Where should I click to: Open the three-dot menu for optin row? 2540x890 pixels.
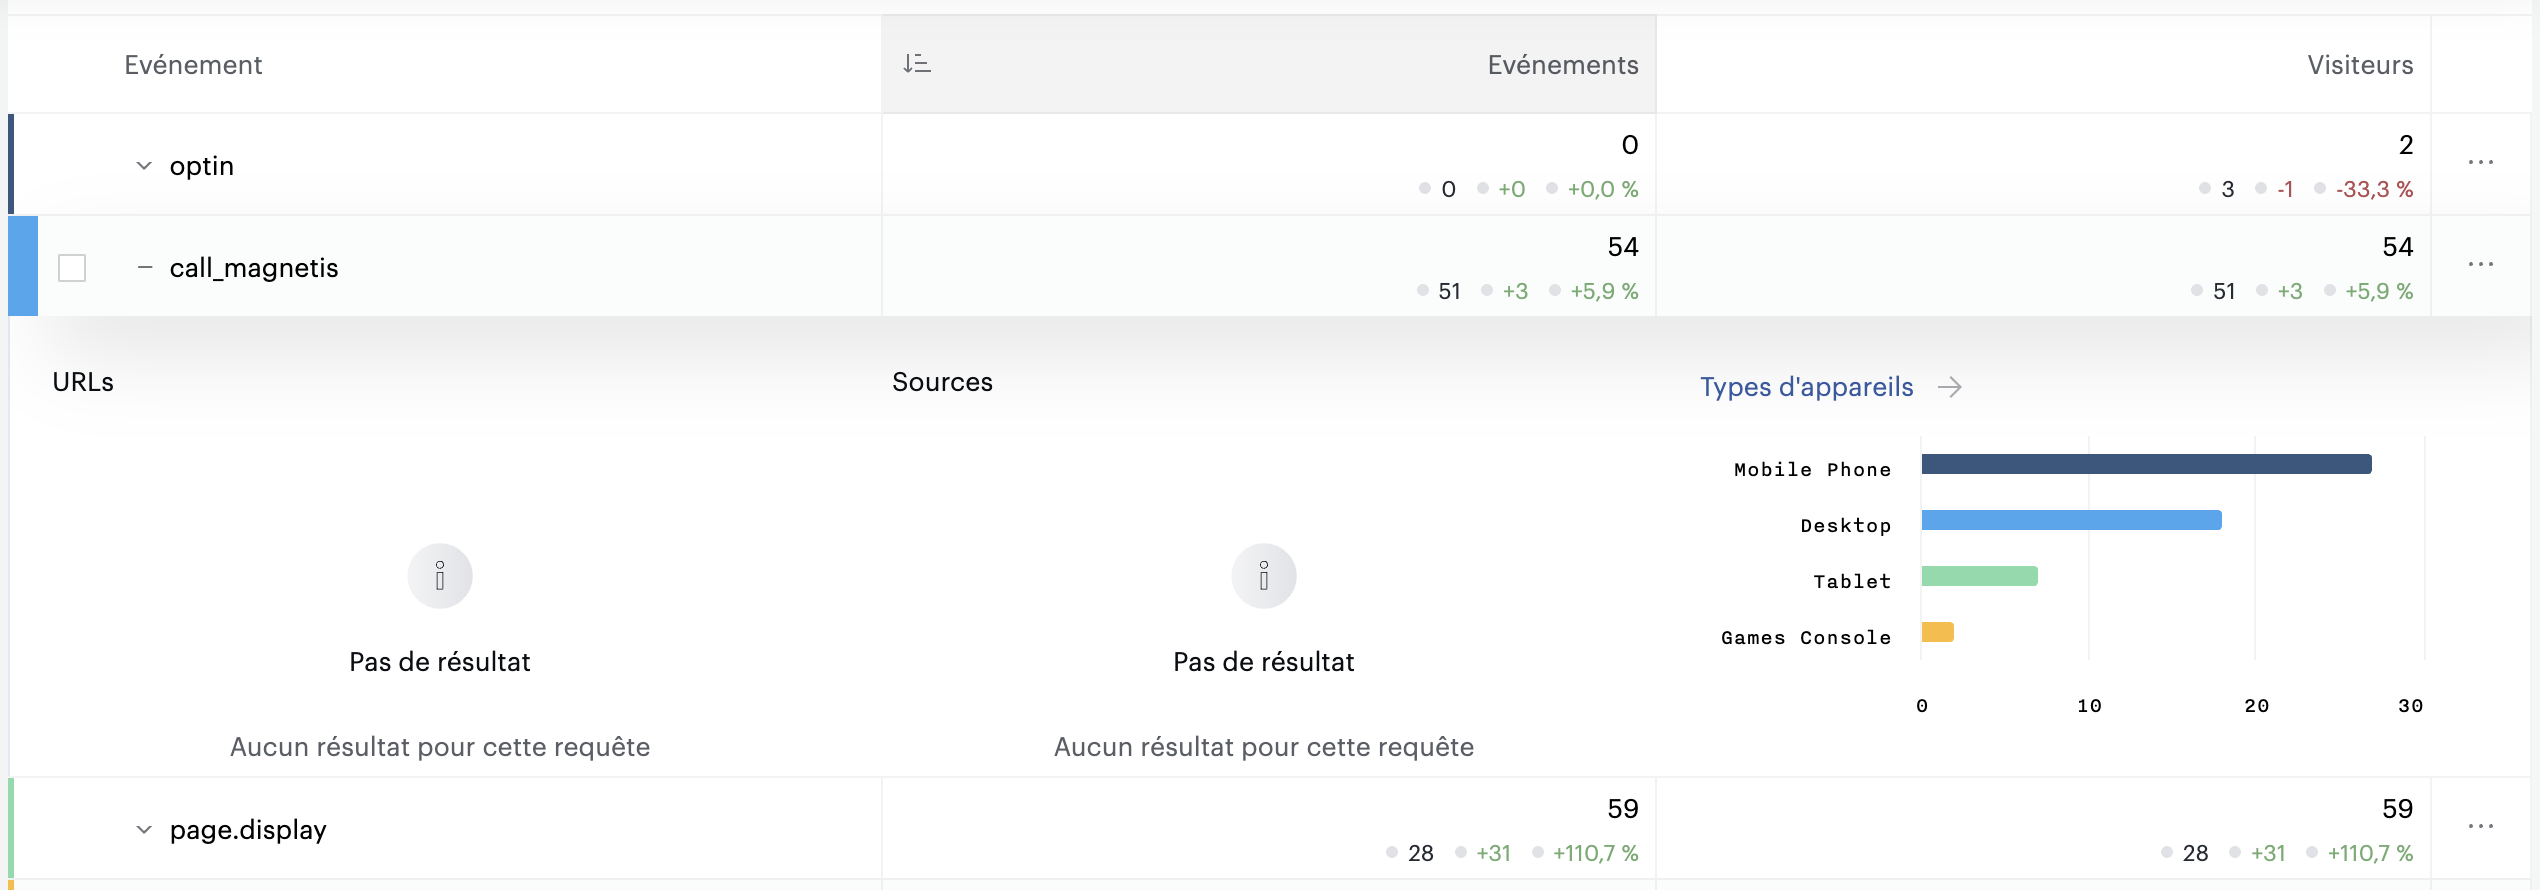pyautogui.click(x=2481, y=162)
